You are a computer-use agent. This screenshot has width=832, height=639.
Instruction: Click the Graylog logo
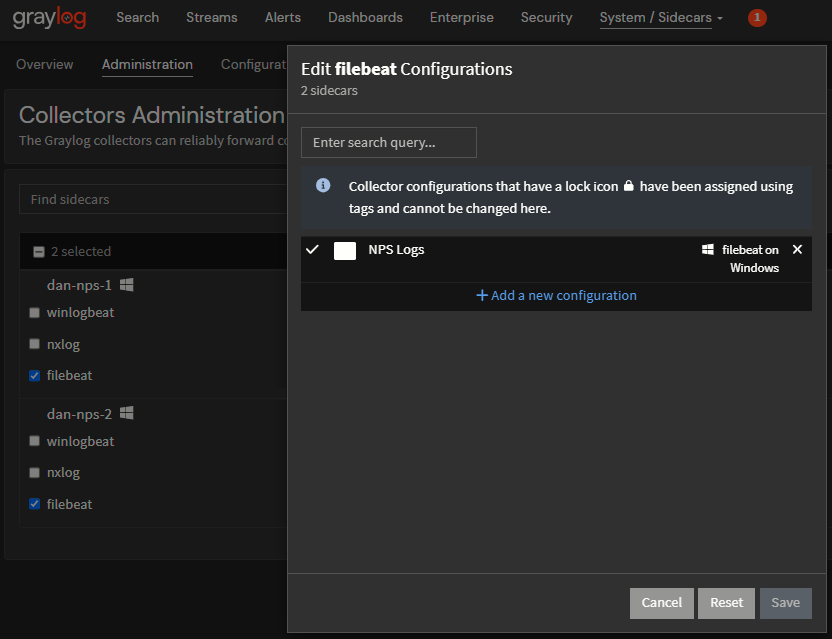pyautogui.click(x=50, y=18)
